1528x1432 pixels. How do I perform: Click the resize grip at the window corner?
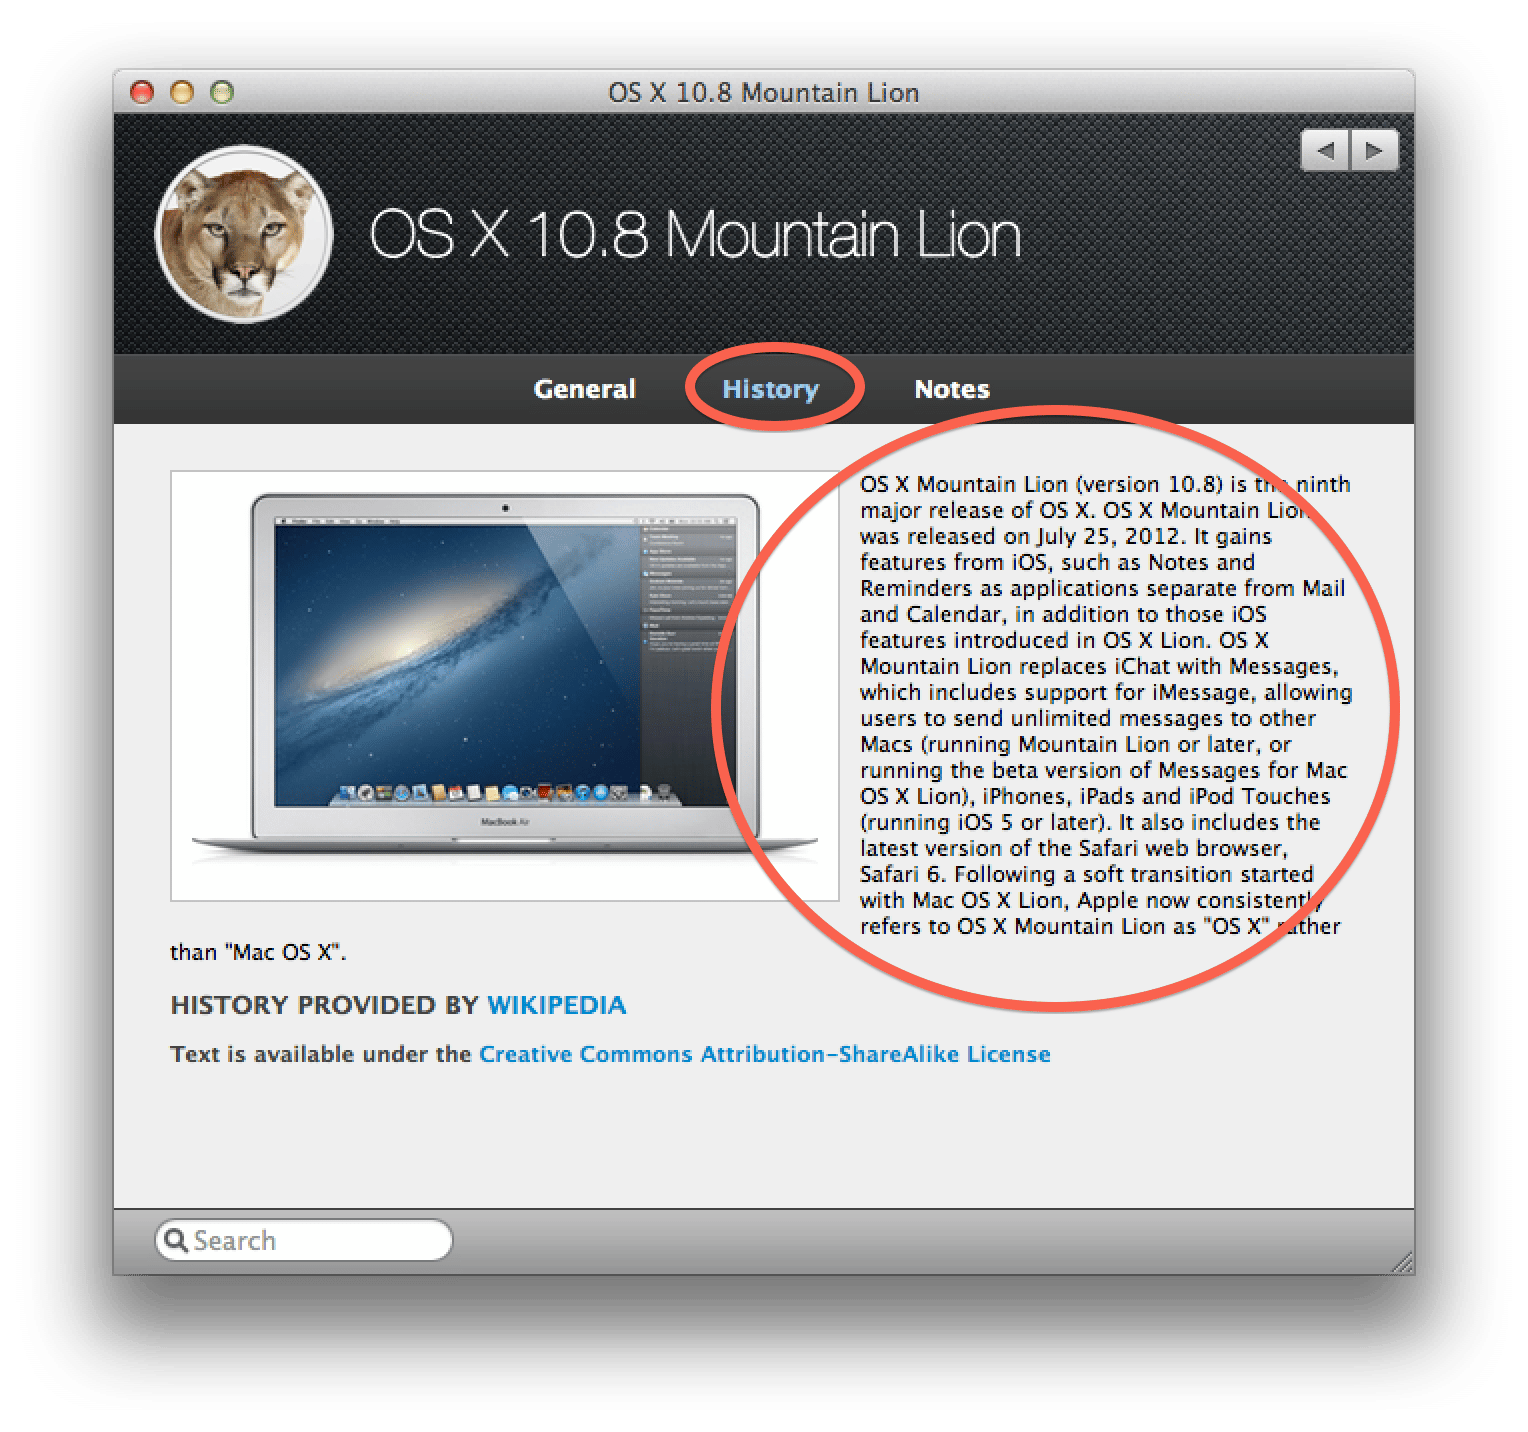(x=1402, y=1263)
